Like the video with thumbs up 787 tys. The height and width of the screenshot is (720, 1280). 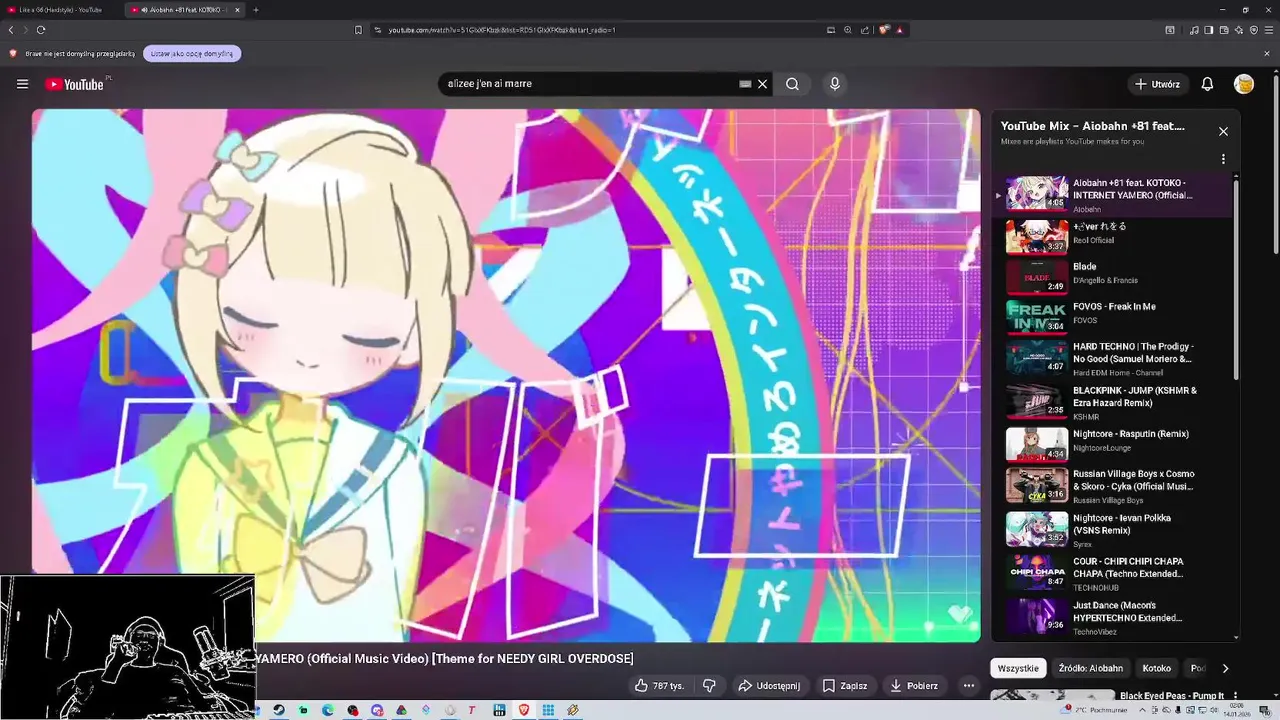[659, 686]
